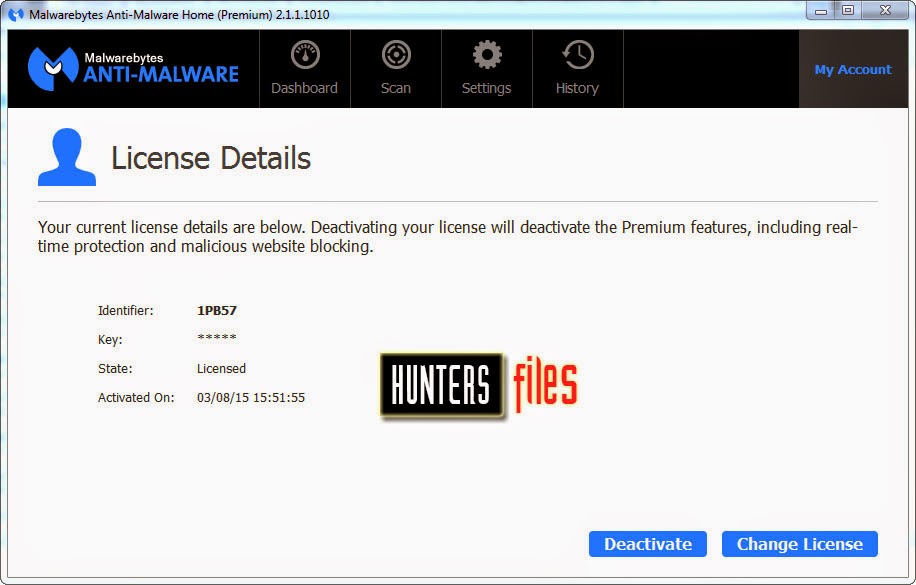Click the Activated On: label

click(x=136, y=398)
